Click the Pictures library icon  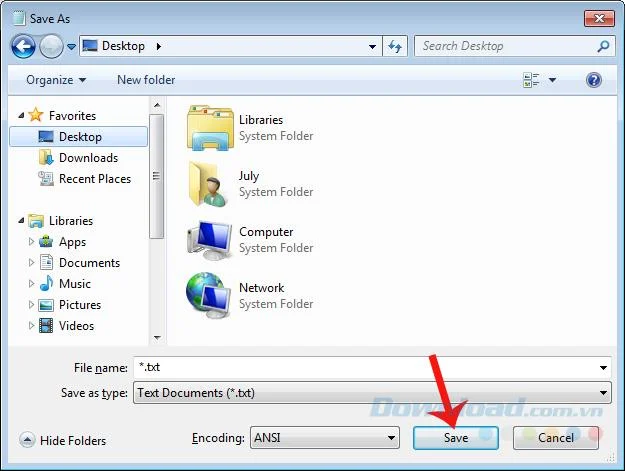point(46,305)
